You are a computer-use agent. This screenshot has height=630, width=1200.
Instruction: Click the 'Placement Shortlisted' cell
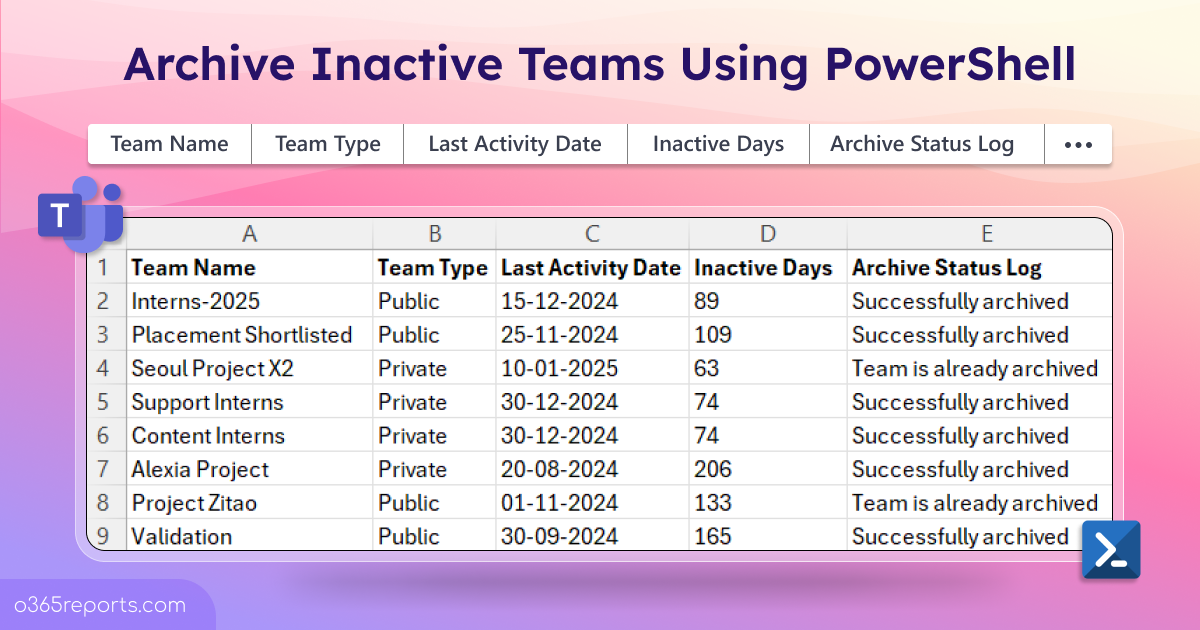point(250,335)
